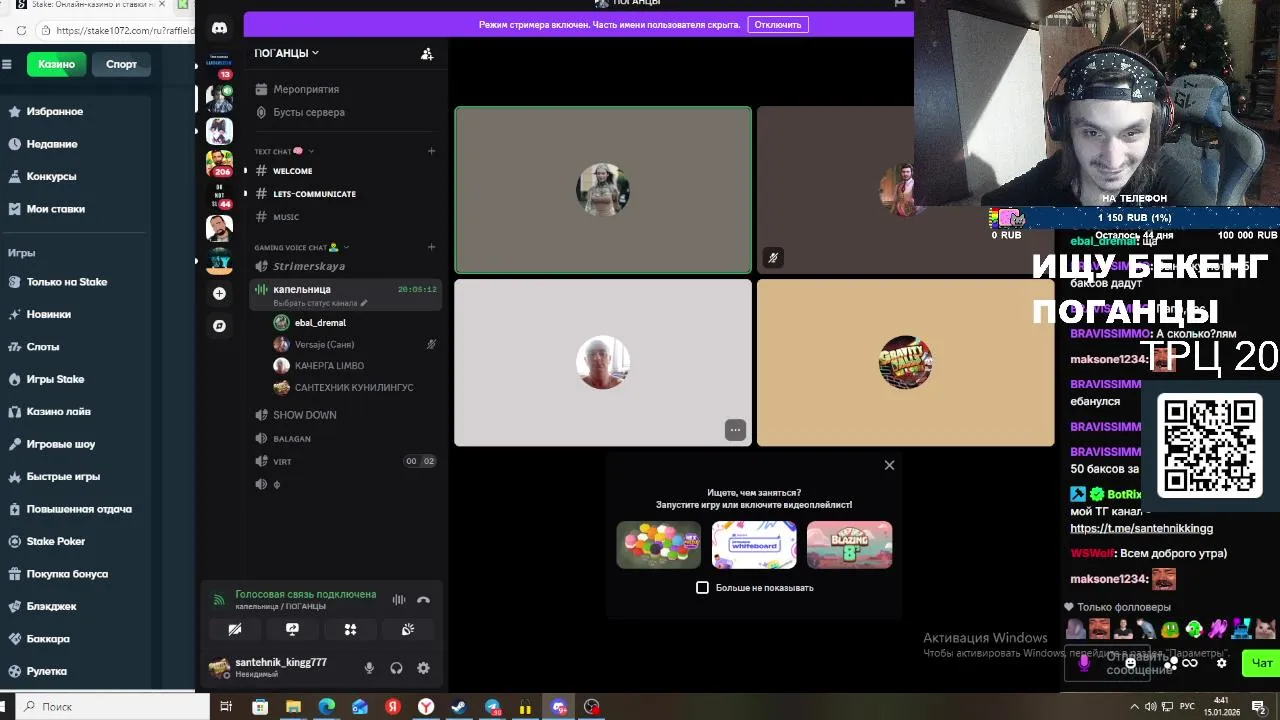Screen dimensions: 1280x720
Task: Open three-dot menu on lower-left video tile
Action: click(x=735, y=430)
